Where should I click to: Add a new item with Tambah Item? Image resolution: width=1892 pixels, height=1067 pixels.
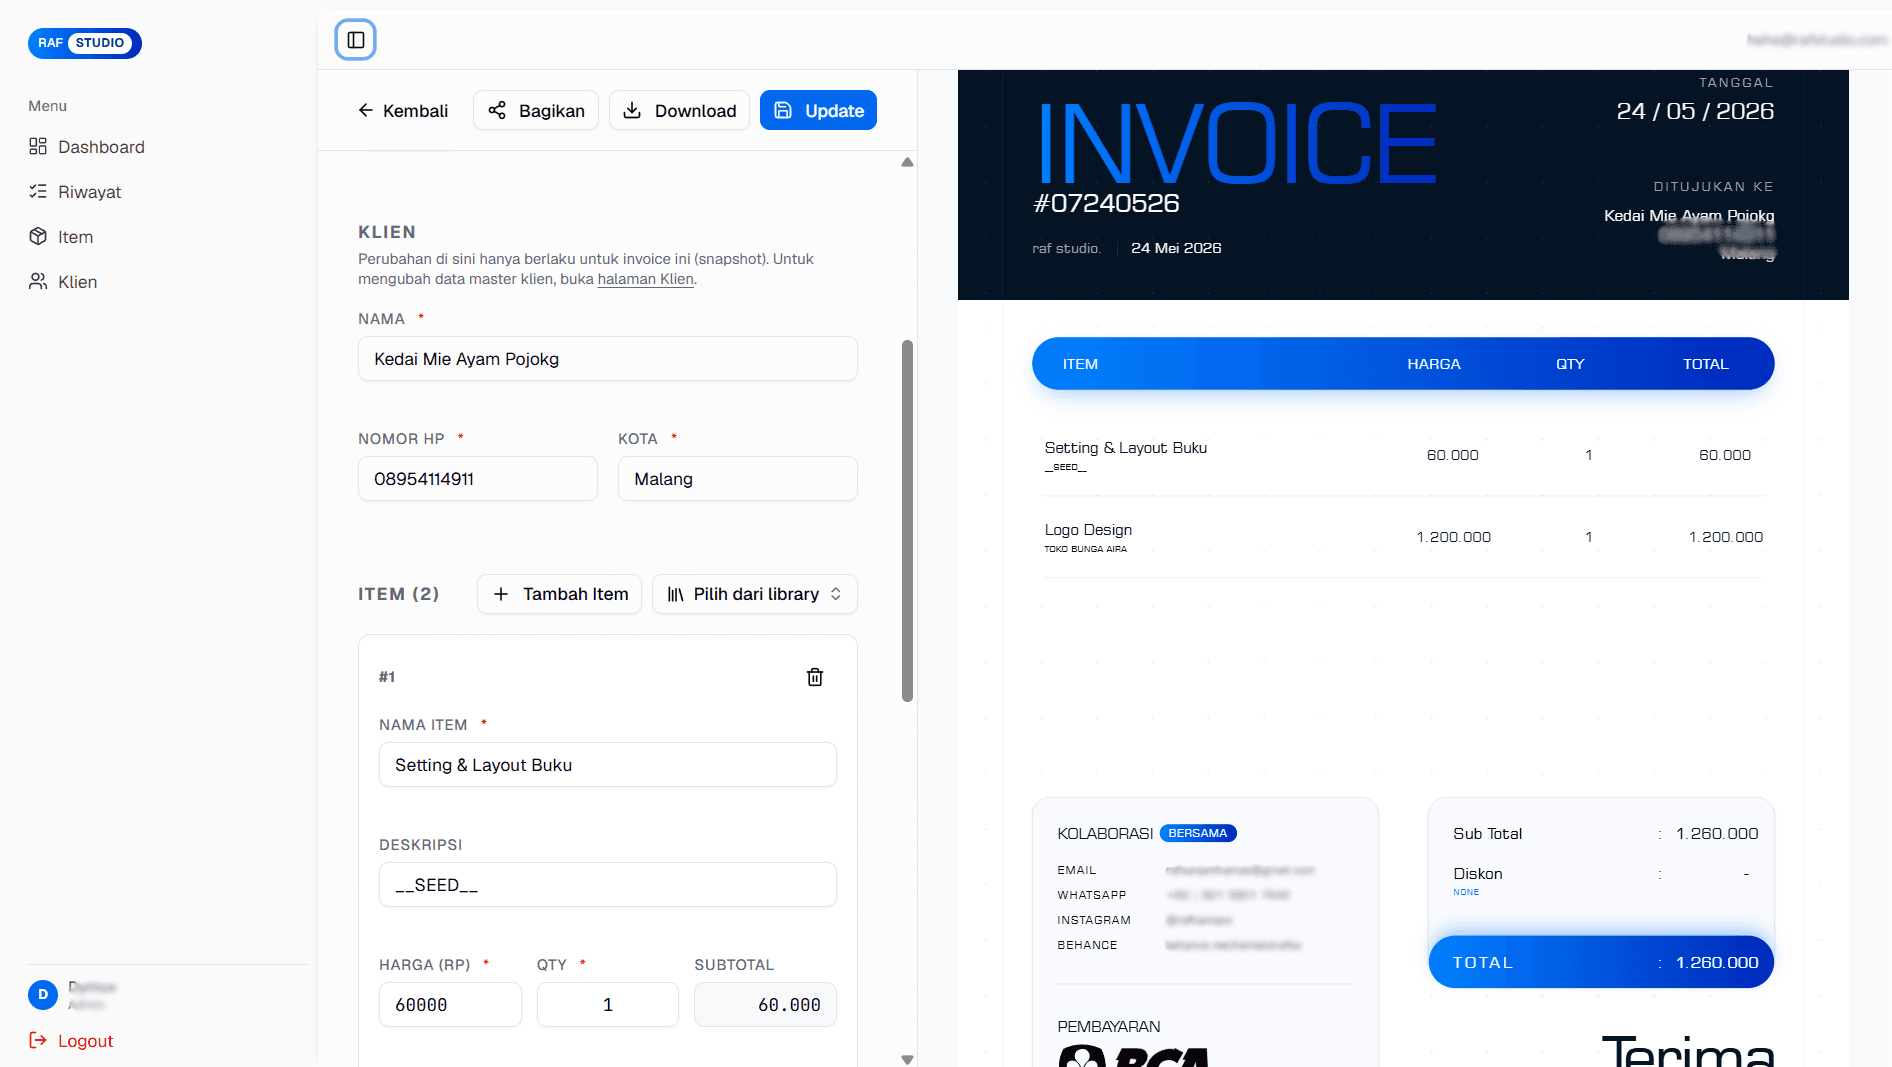560,594
